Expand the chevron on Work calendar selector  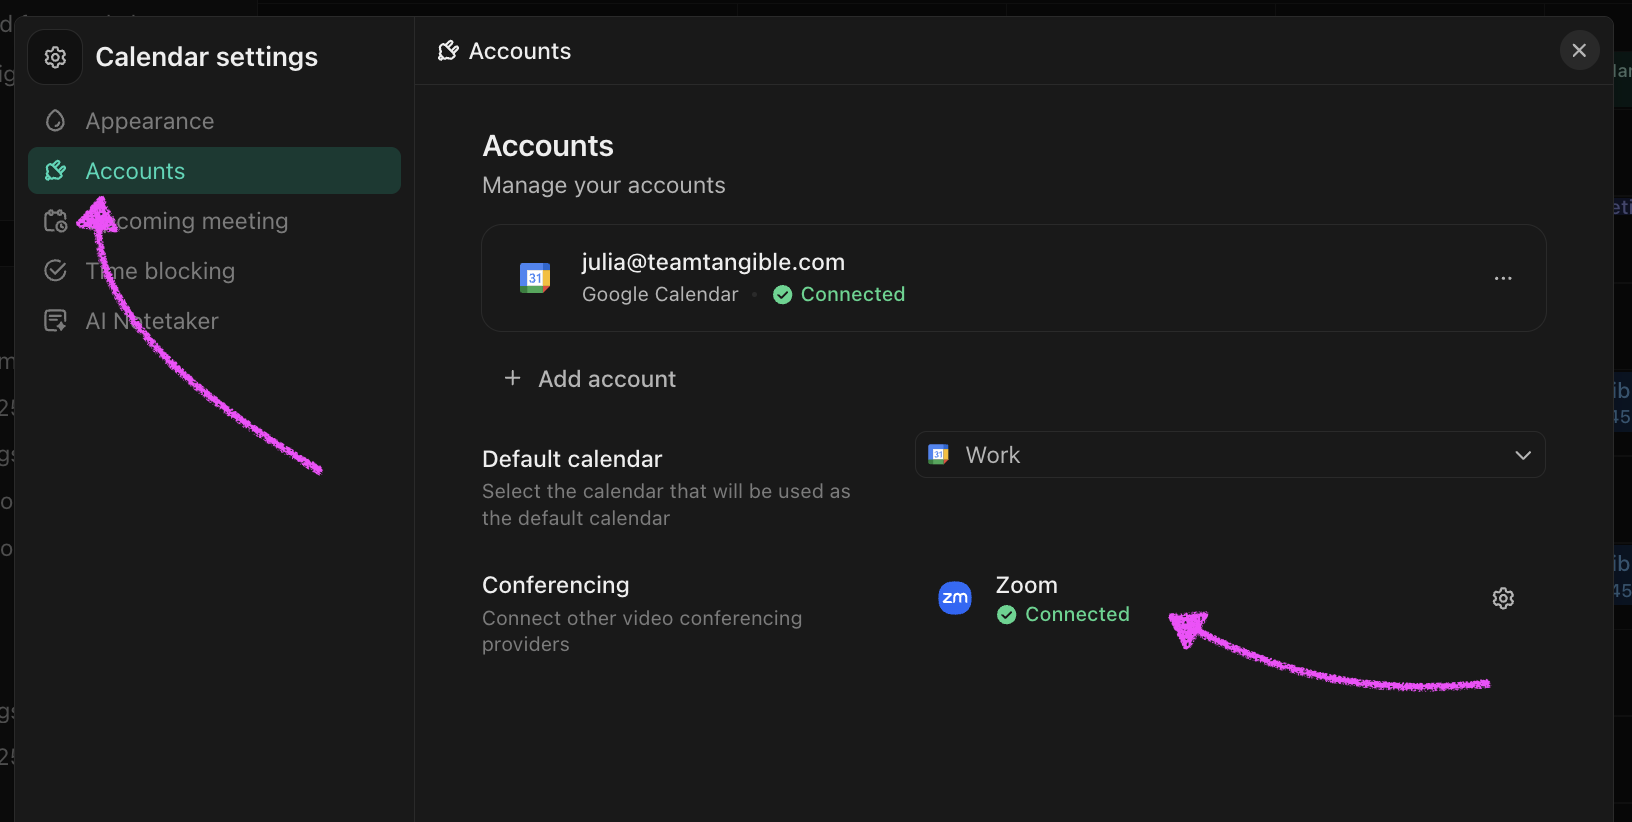coord(1523,455)
